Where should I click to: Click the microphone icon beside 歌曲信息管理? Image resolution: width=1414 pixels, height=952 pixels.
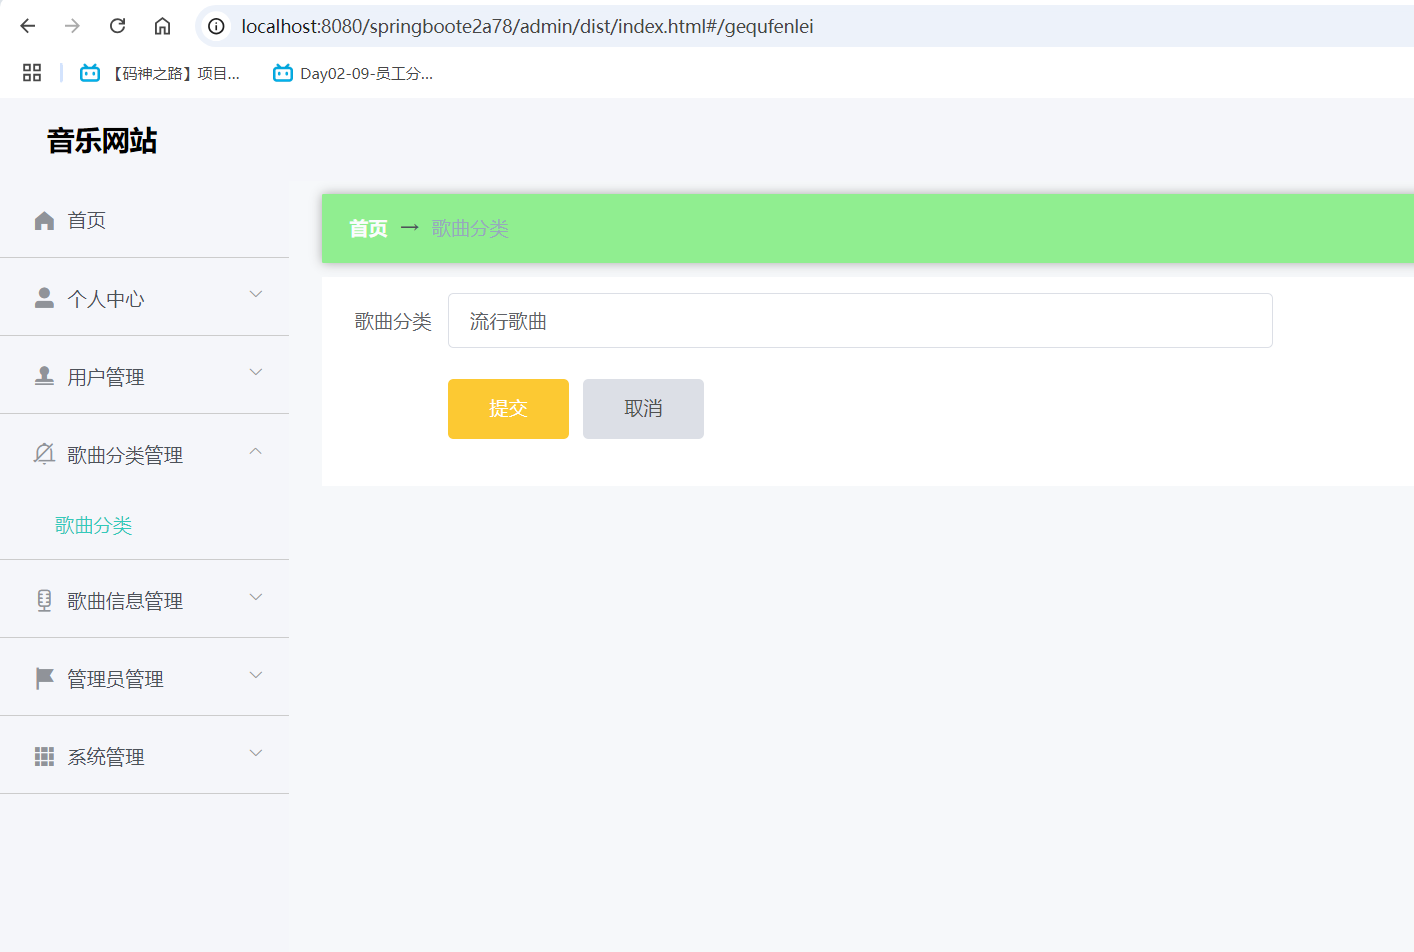(44, 600)
